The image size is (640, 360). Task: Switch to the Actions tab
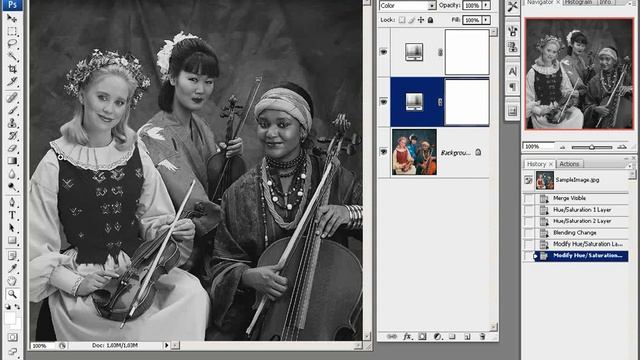pyautogui.click(x=569, y=164)
